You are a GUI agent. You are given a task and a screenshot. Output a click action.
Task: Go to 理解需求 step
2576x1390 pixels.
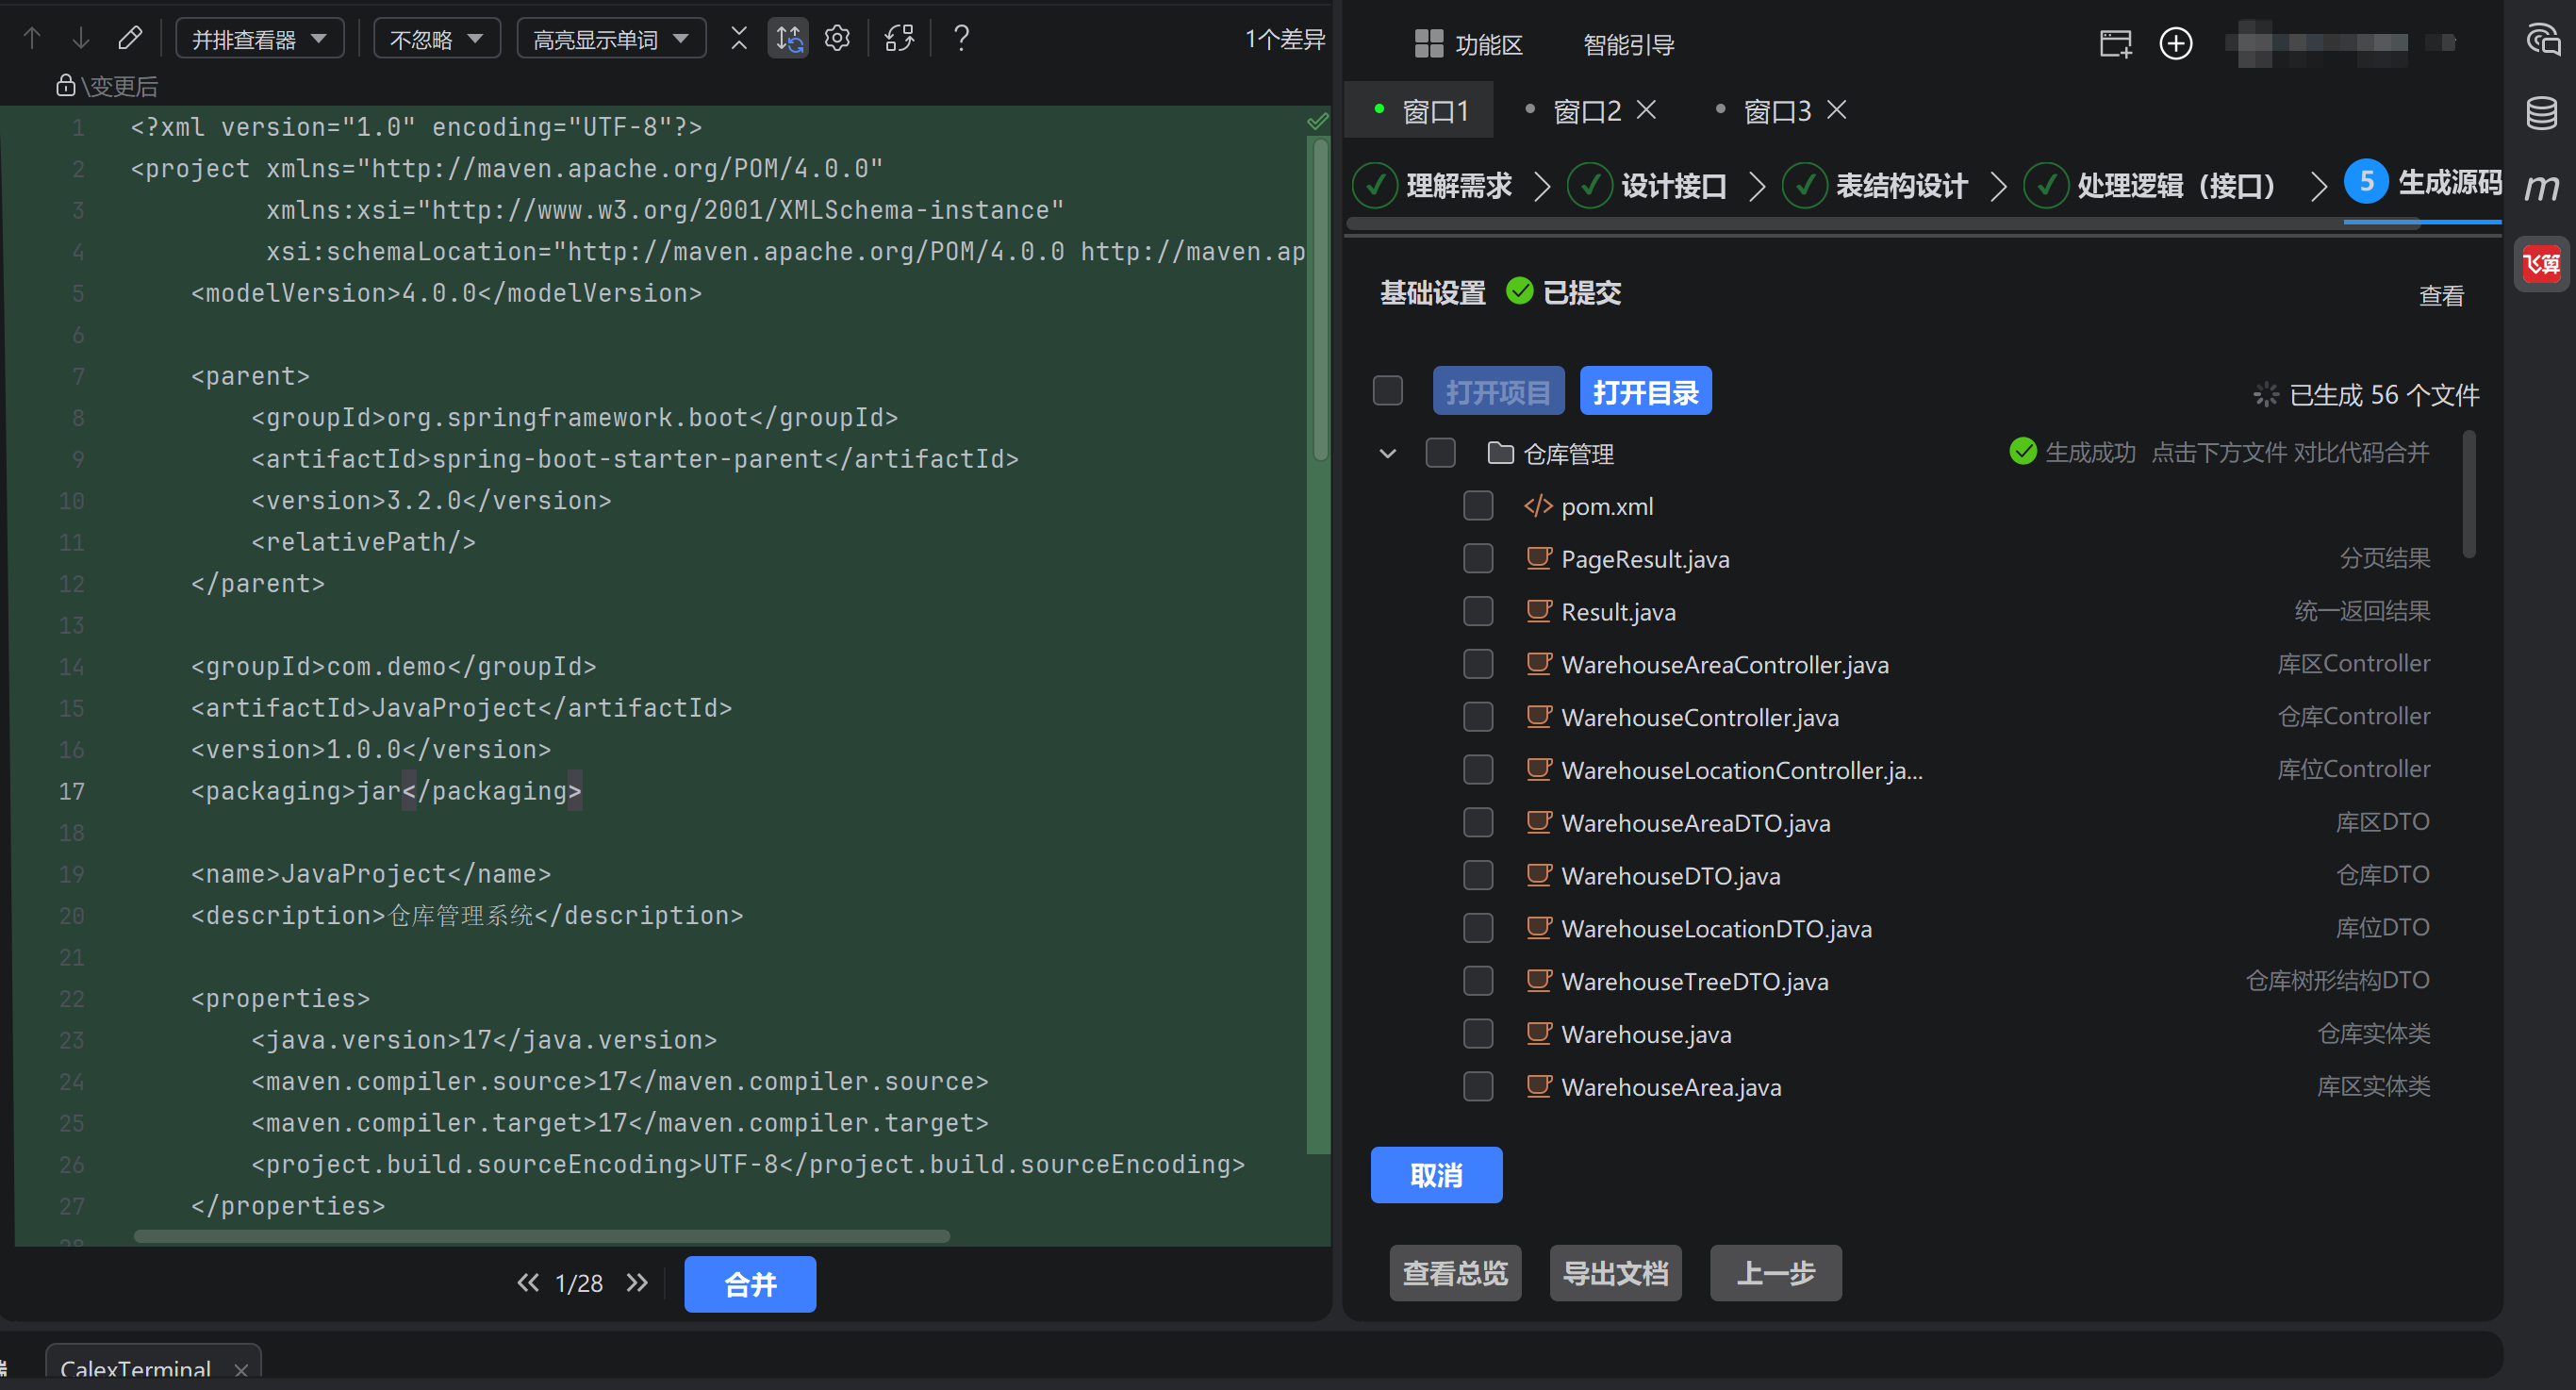pyautogui.click(x=1433, y=185)
